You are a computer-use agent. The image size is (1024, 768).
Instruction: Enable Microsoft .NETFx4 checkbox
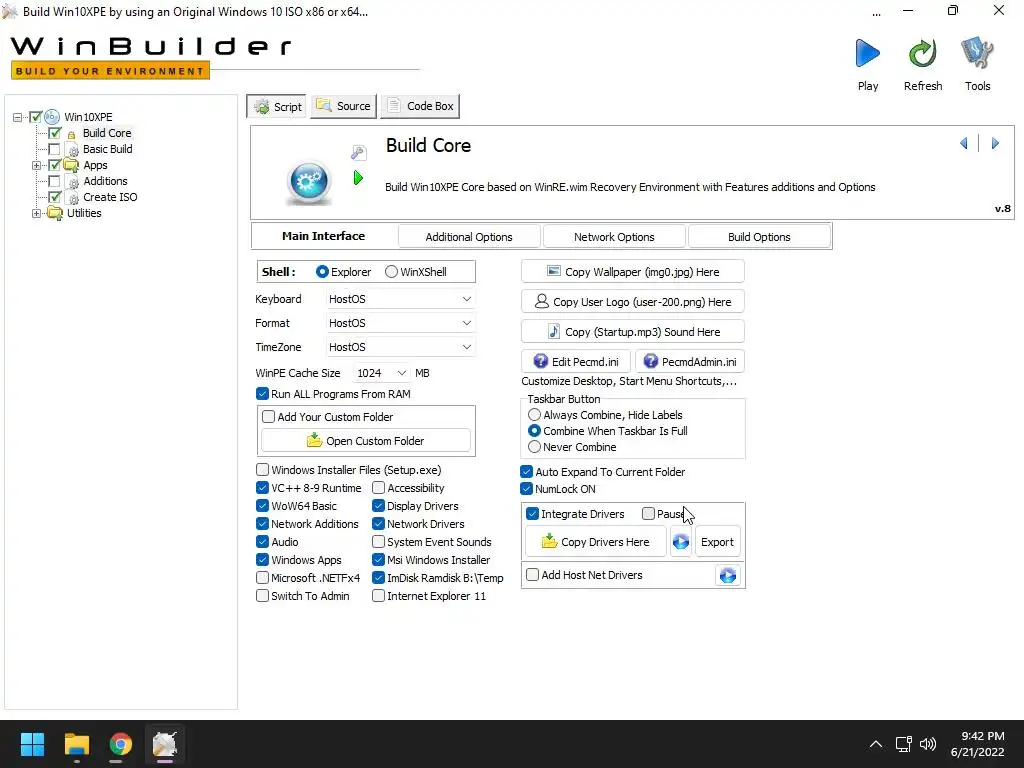262,578
